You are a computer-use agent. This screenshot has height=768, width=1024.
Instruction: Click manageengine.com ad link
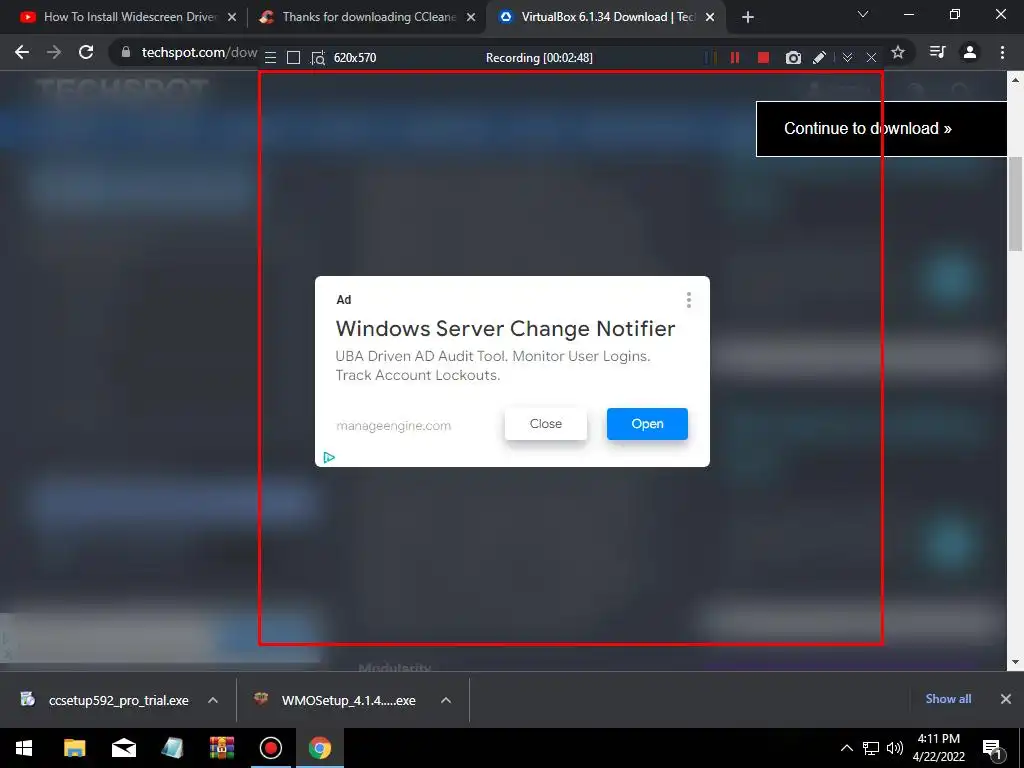point(393,426)
